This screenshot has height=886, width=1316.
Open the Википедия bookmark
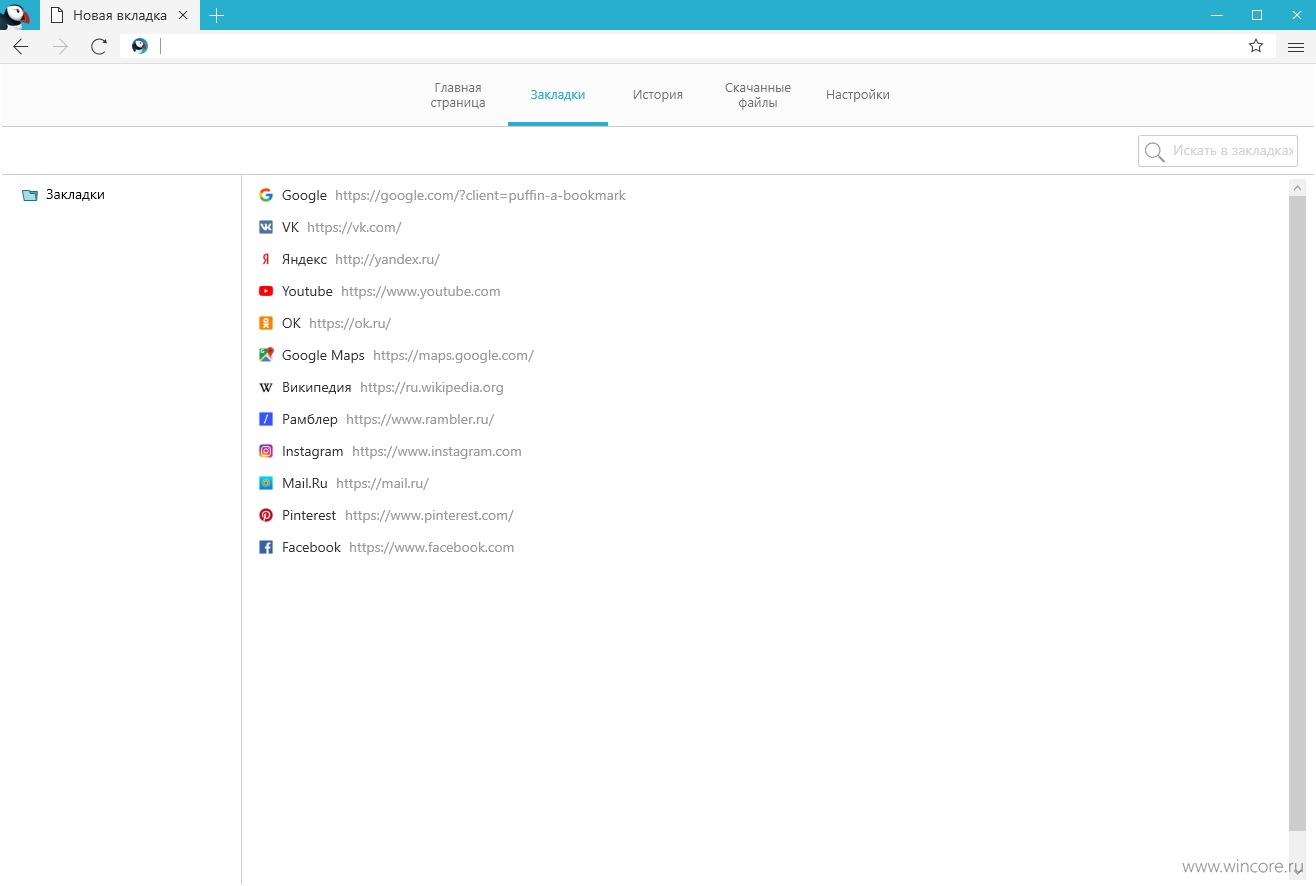pyautogui.click(x=317, y=387)
